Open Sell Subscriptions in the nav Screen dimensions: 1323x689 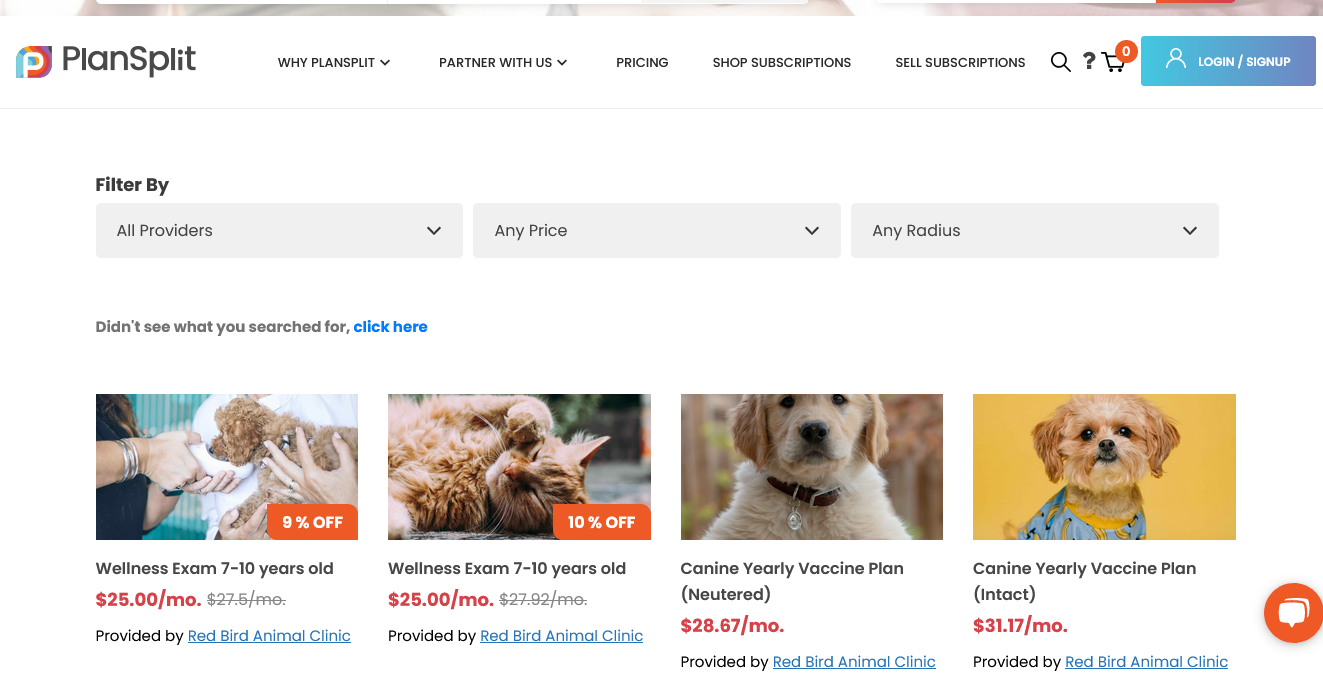(x=960, y=62)
